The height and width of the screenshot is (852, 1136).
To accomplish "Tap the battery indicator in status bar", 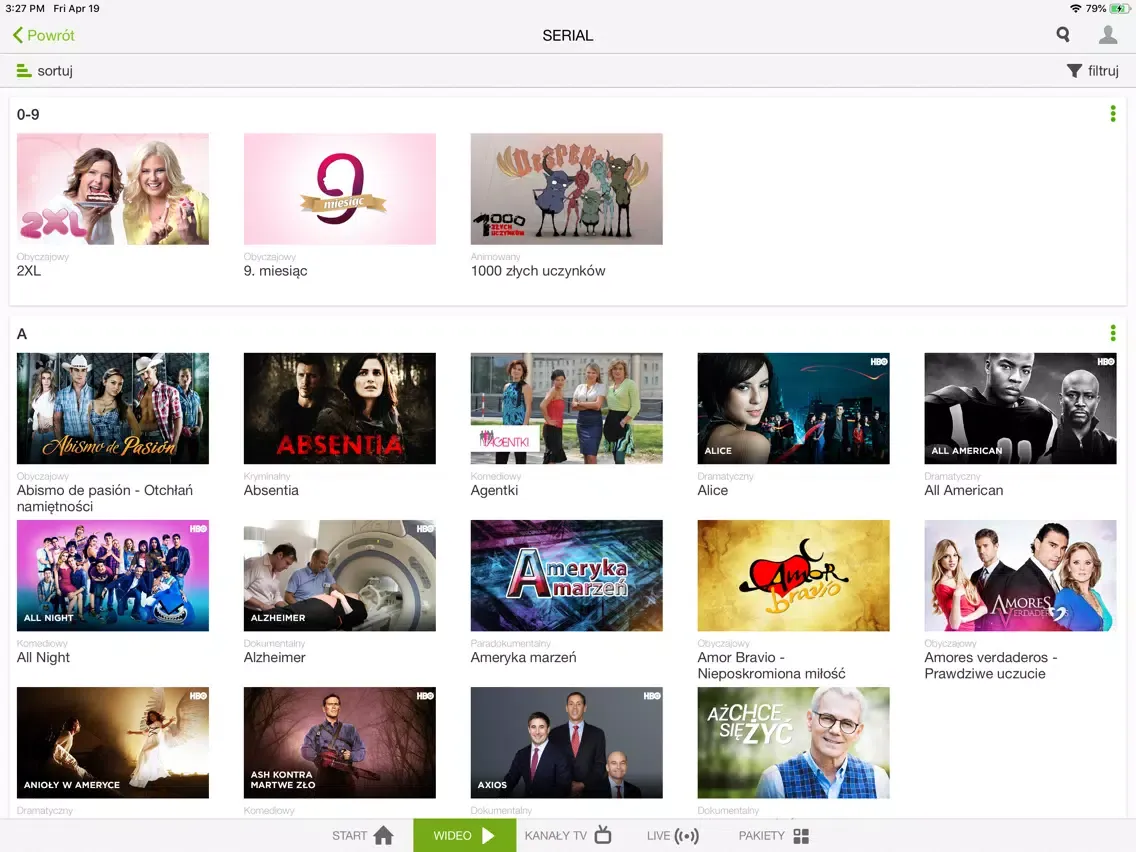I will pyautogui.click(x=1119, y=9).
